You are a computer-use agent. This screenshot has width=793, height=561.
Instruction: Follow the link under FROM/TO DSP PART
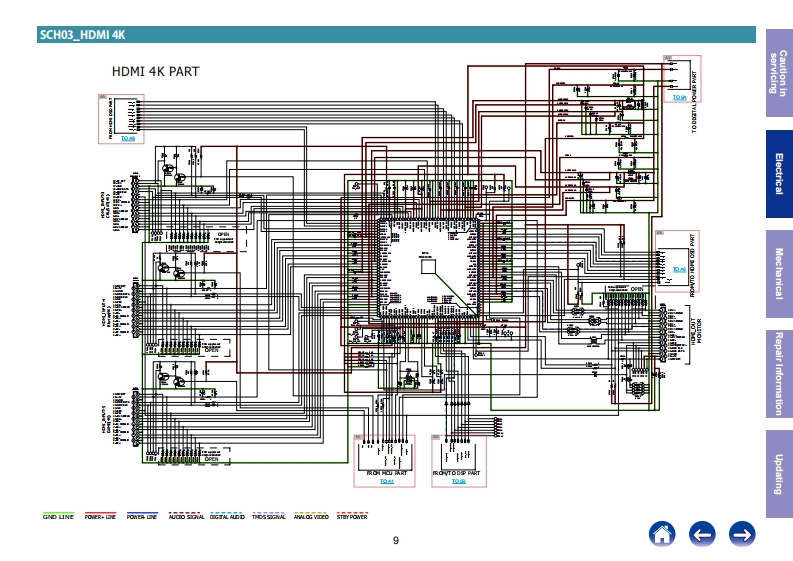click(x=458, y=481)
